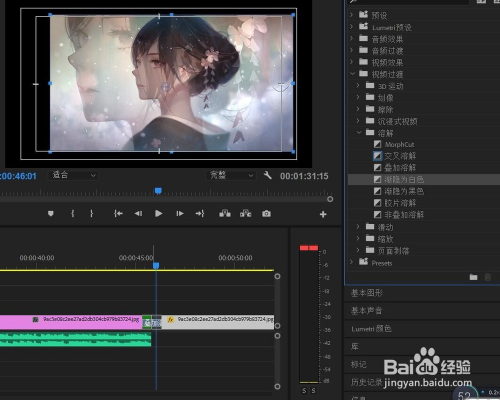500x400 pixels.
Task: Click the timeline playhead marker
Action: [156, 265]
